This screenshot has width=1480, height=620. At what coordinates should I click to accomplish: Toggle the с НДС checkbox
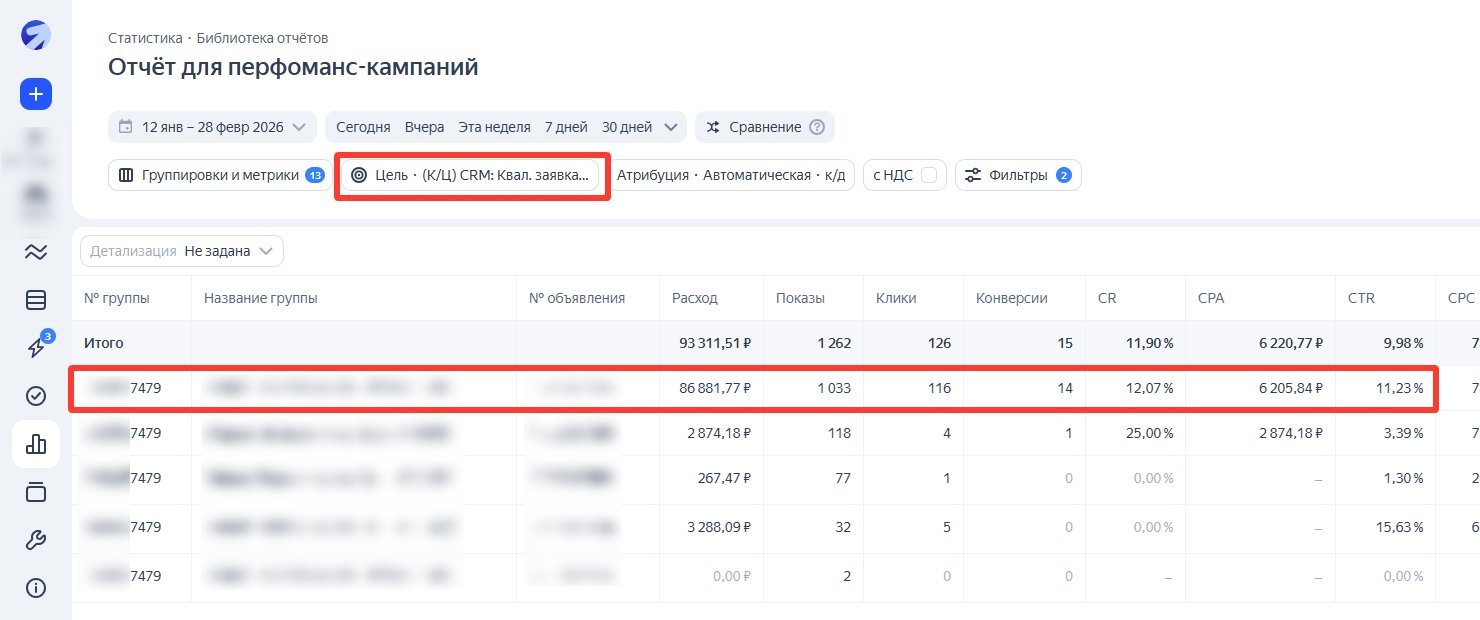(929, 175)
